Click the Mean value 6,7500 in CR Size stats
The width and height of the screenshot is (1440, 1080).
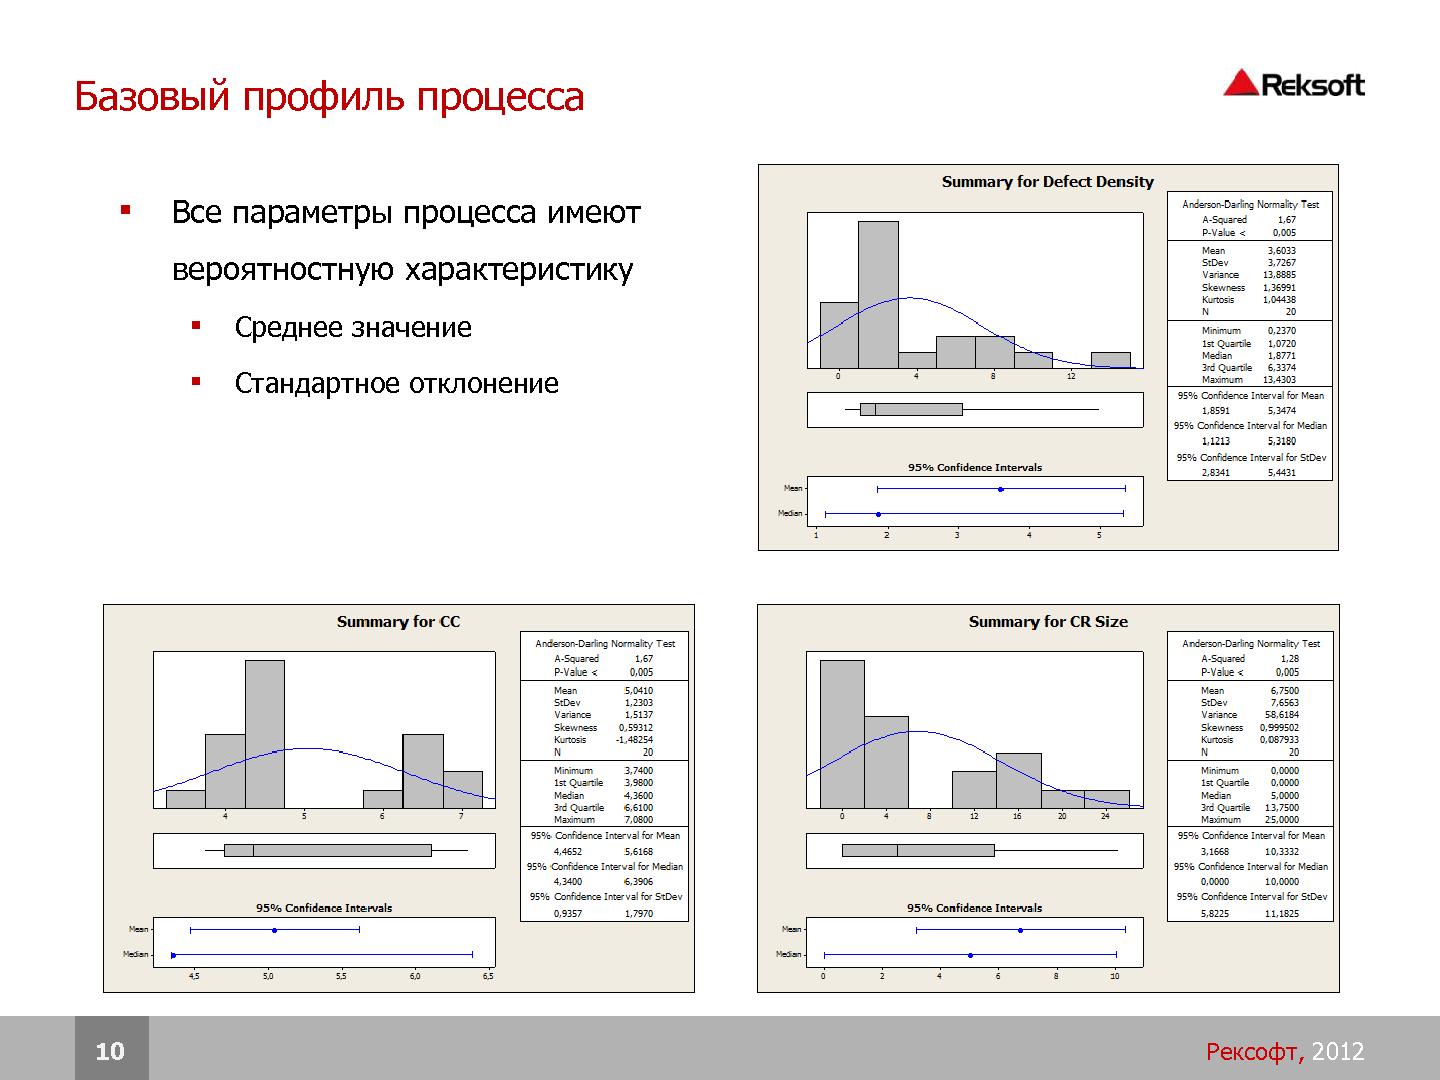coord(1285,691)
